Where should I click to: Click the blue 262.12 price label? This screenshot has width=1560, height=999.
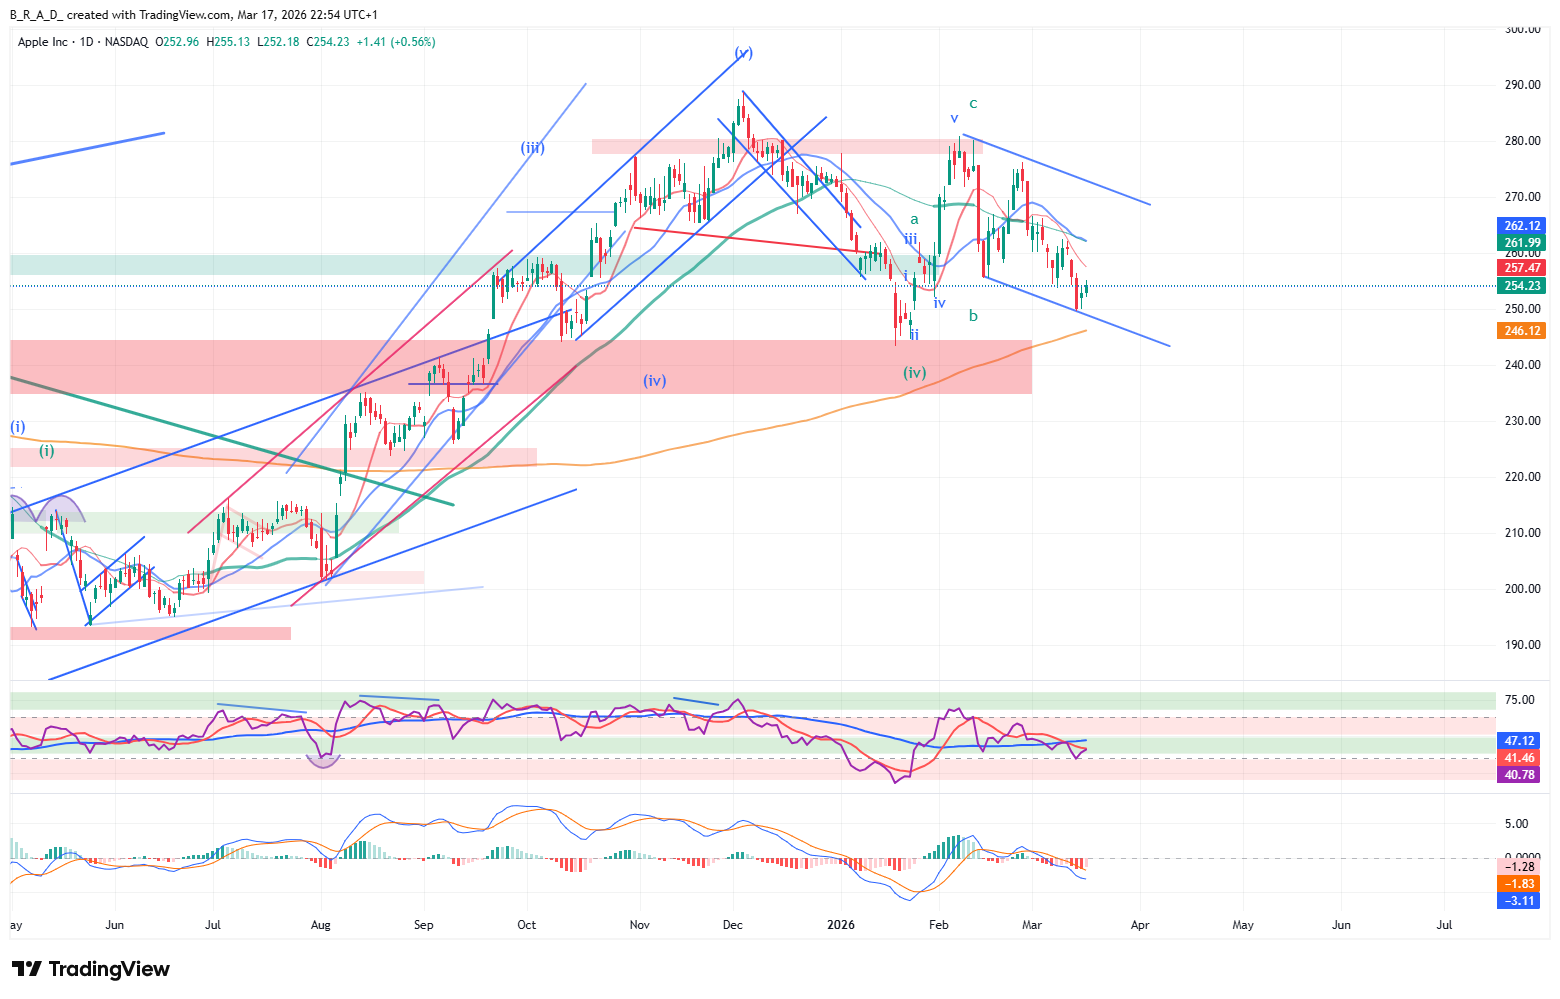pos(1521,226)
